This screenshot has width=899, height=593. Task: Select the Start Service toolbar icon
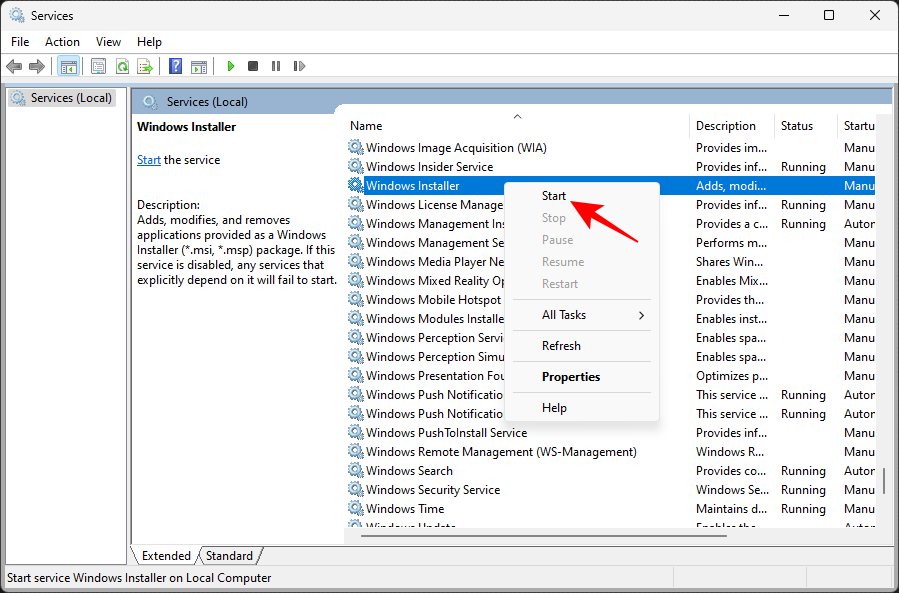tap(231, 66)
